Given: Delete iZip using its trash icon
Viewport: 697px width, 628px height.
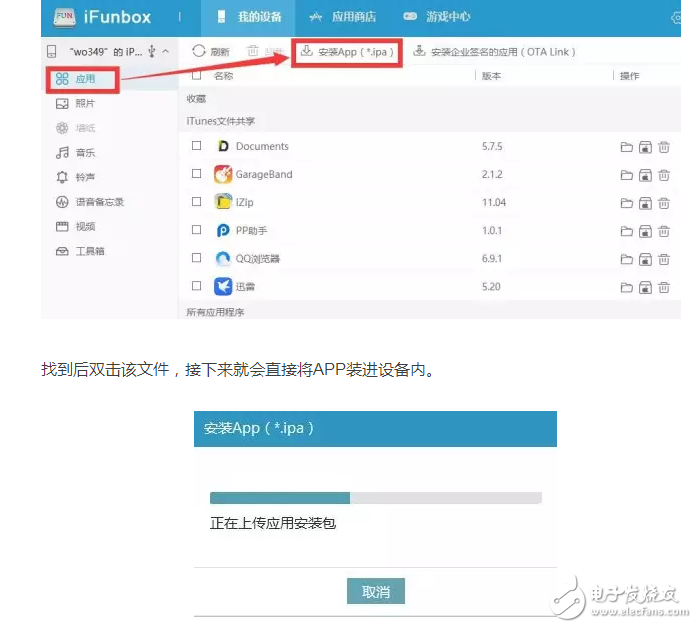Looking at the screenshot, I should 664,203.
